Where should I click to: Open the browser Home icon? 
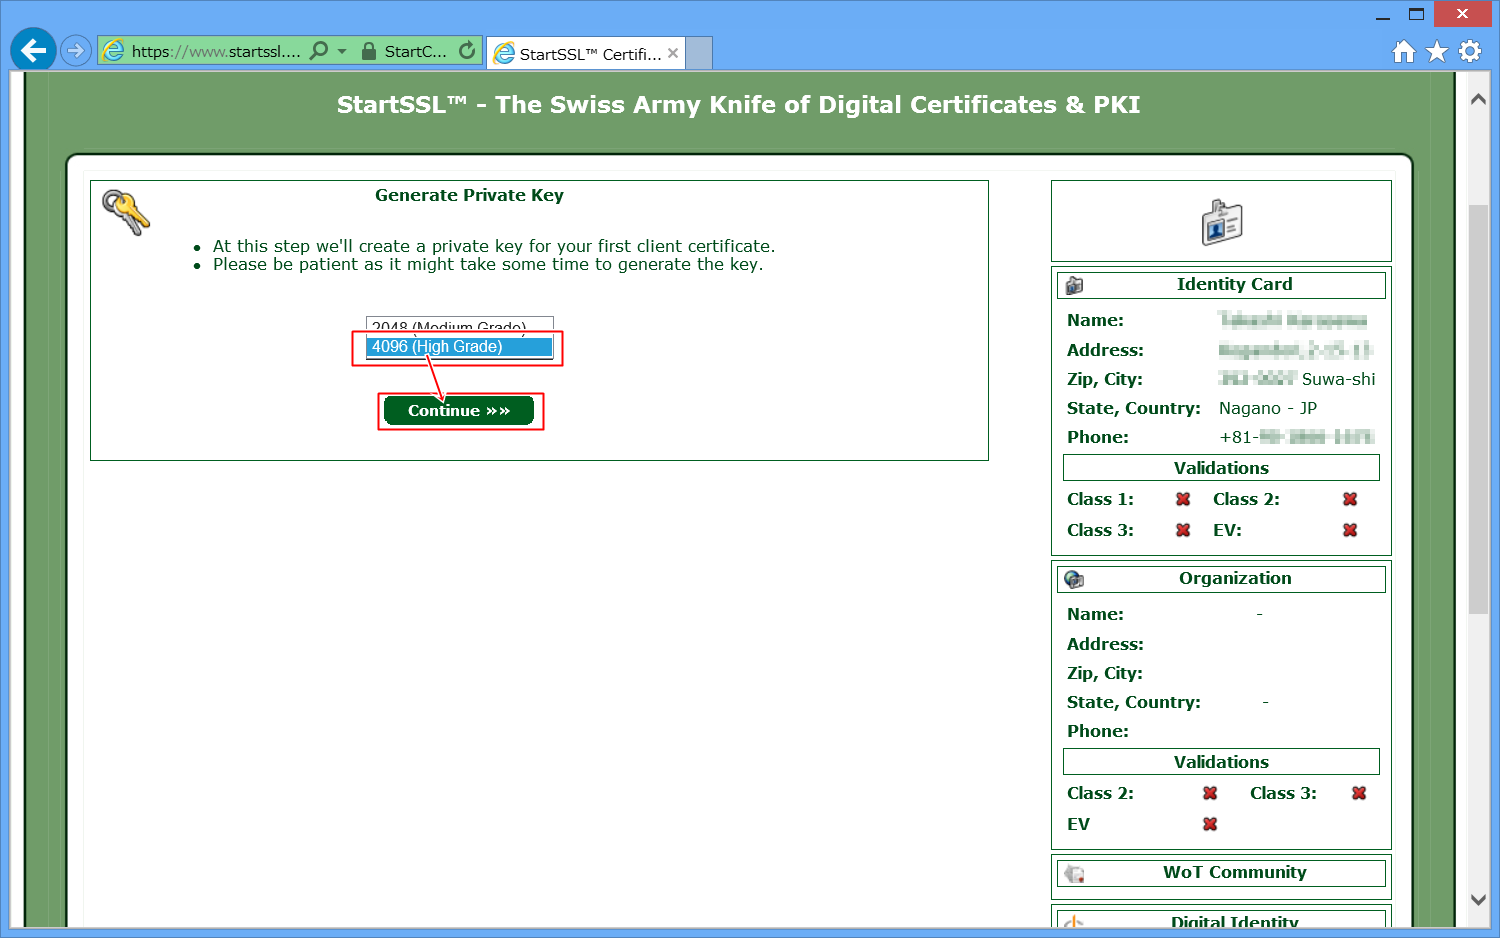(1404, 51)
